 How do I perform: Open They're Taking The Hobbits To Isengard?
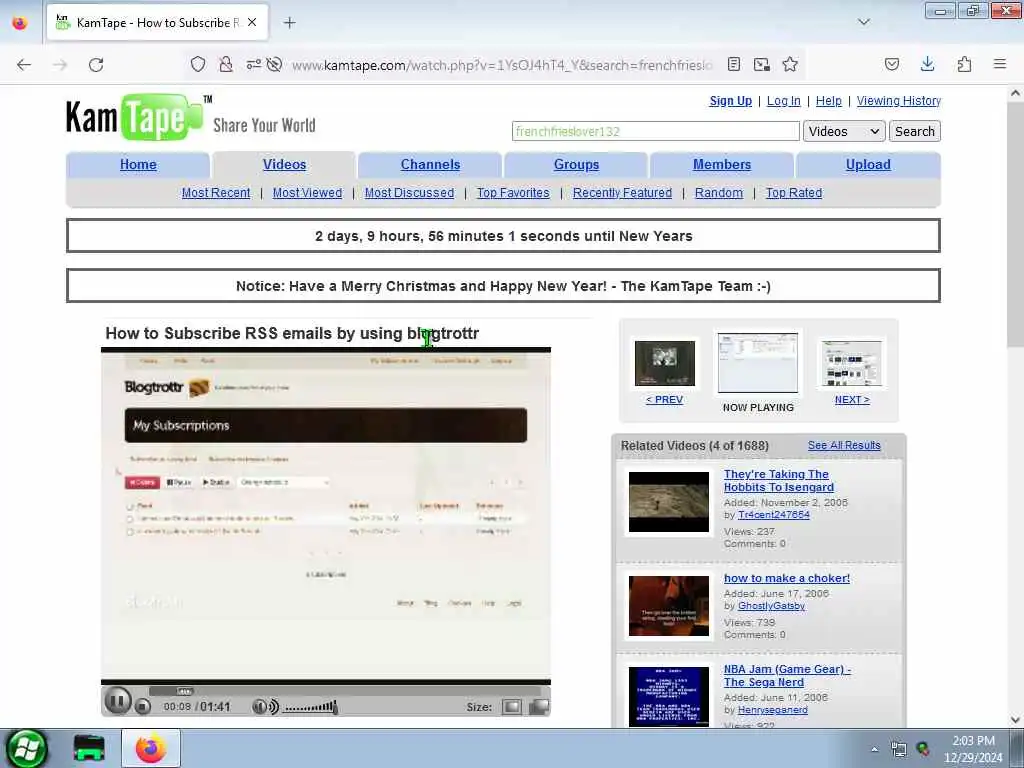pyautogui.click(x=778, y=481)
